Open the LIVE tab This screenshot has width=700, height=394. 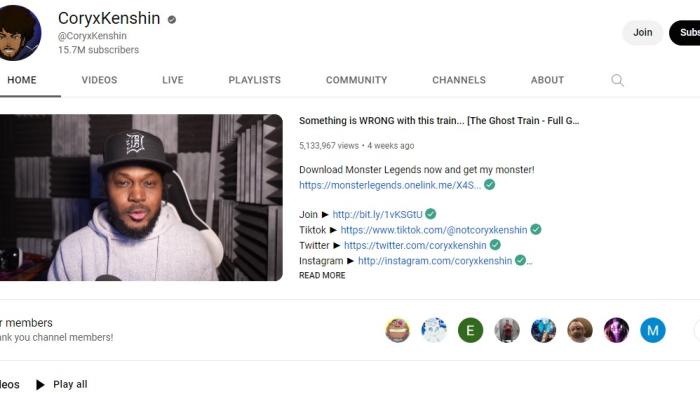coord(173,80)
